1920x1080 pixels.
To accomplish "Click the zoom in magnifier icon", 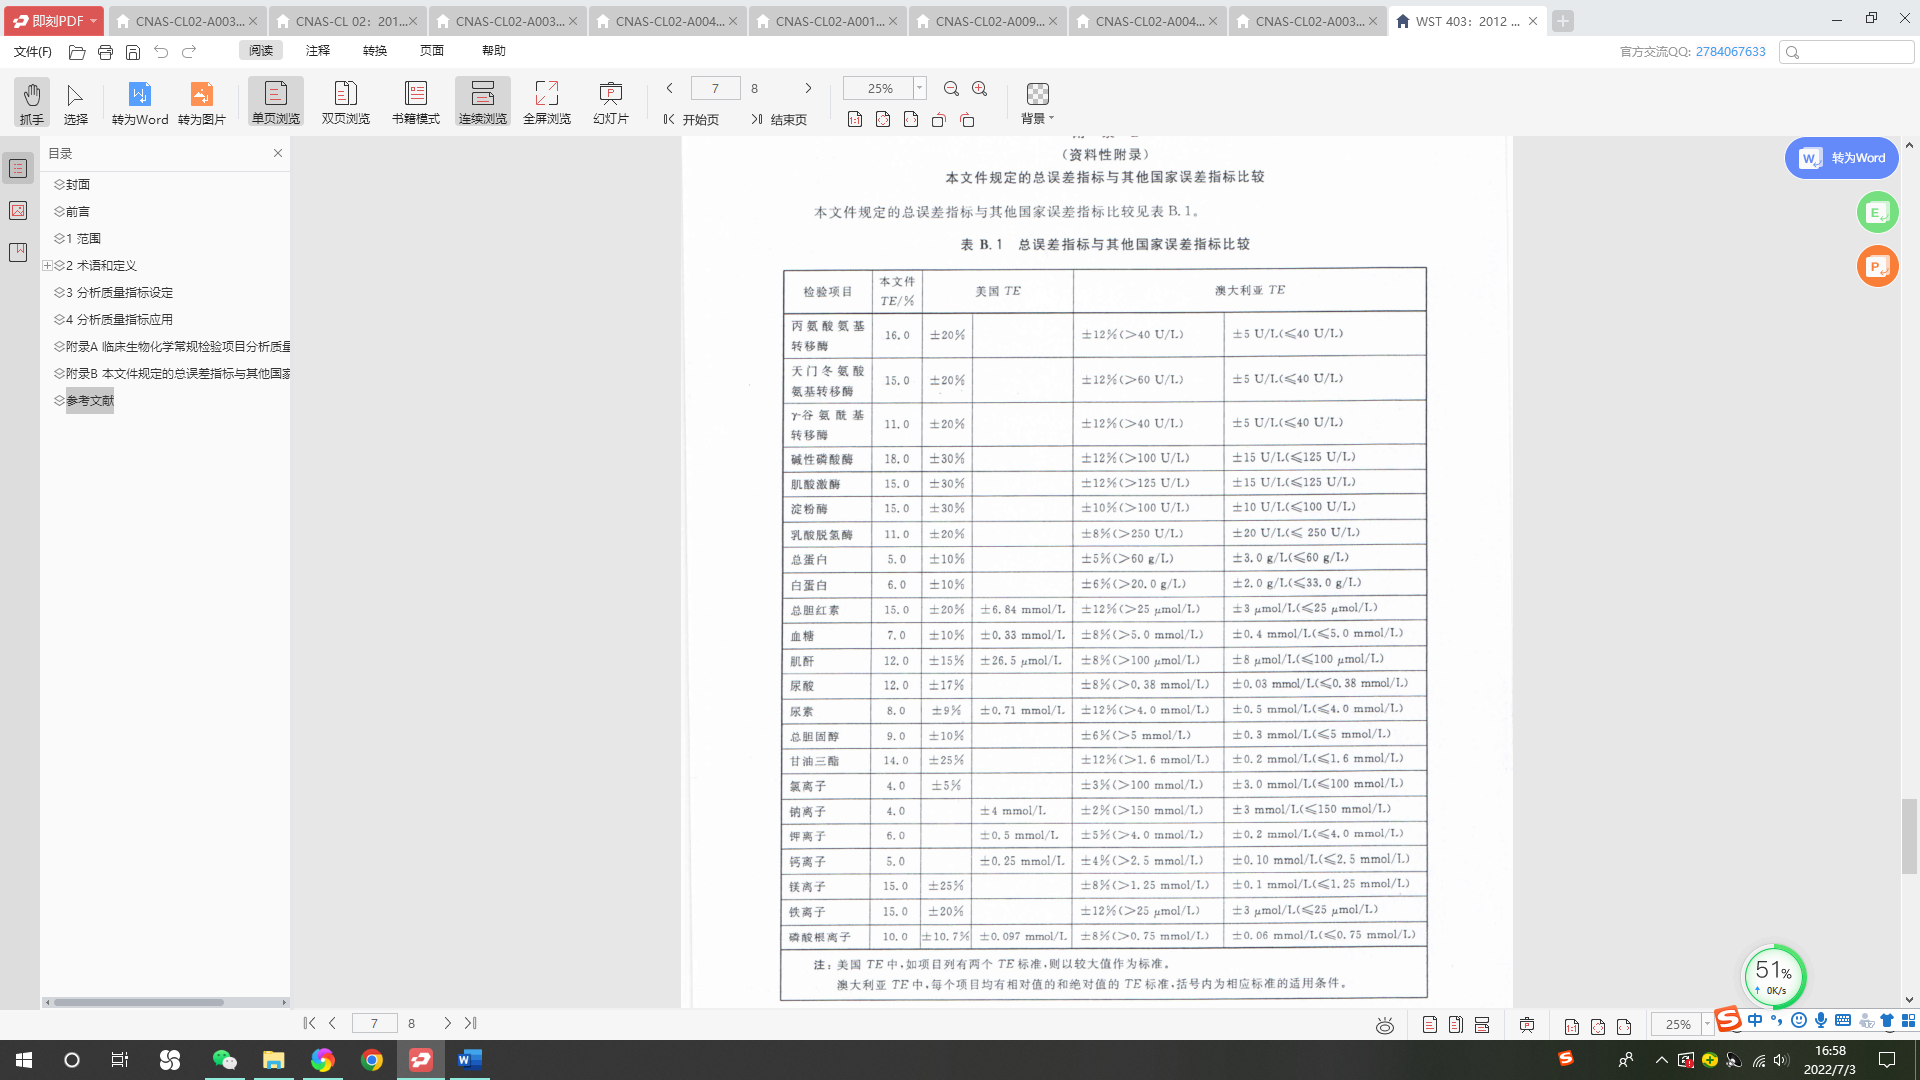I will click(x=980, y=89).
